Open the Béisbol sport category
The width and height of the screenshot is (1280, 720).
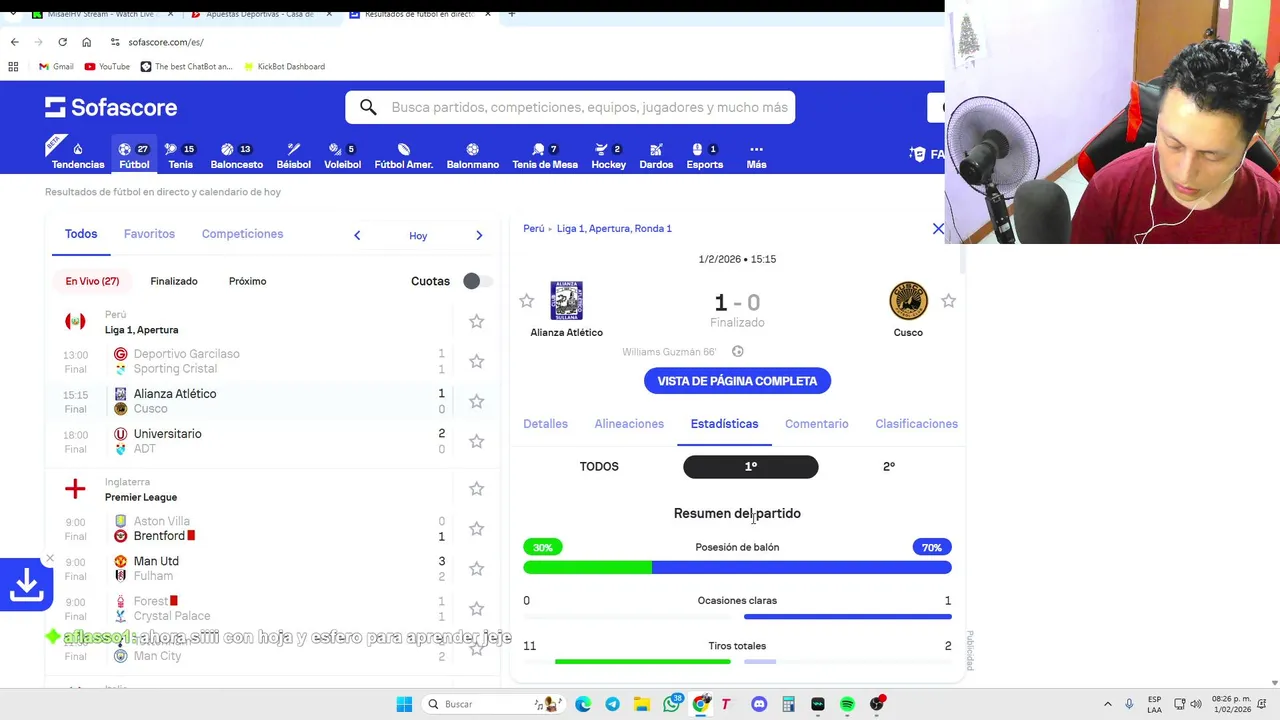click(x=293, y=155)
